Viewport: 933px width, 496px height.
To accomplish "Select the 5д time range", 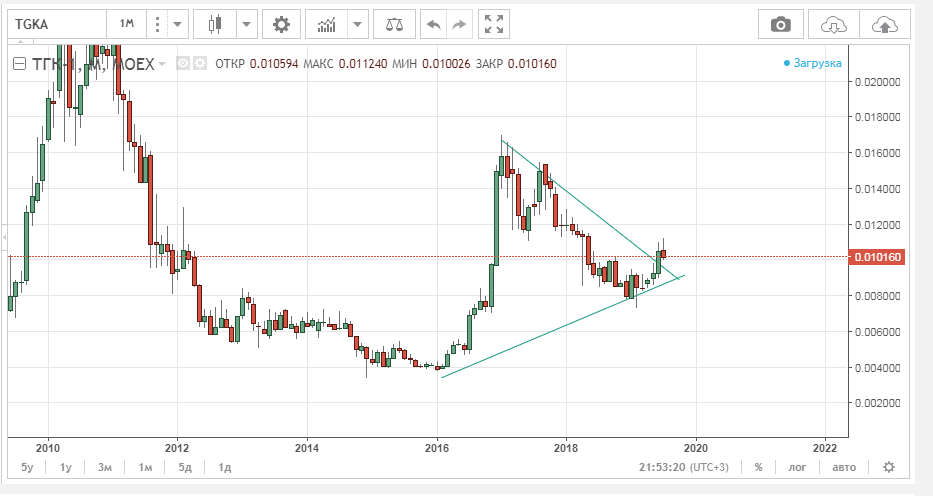I will click(185, 467).
